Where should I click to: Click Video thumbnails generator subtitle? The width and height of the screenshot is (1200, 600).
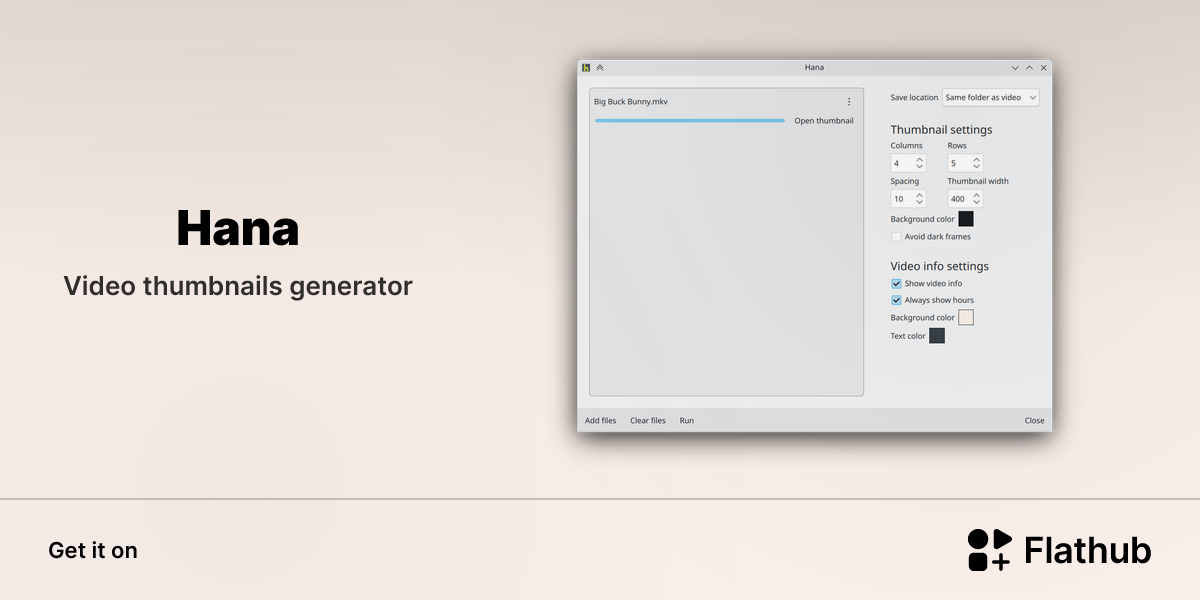pos(238,286)
